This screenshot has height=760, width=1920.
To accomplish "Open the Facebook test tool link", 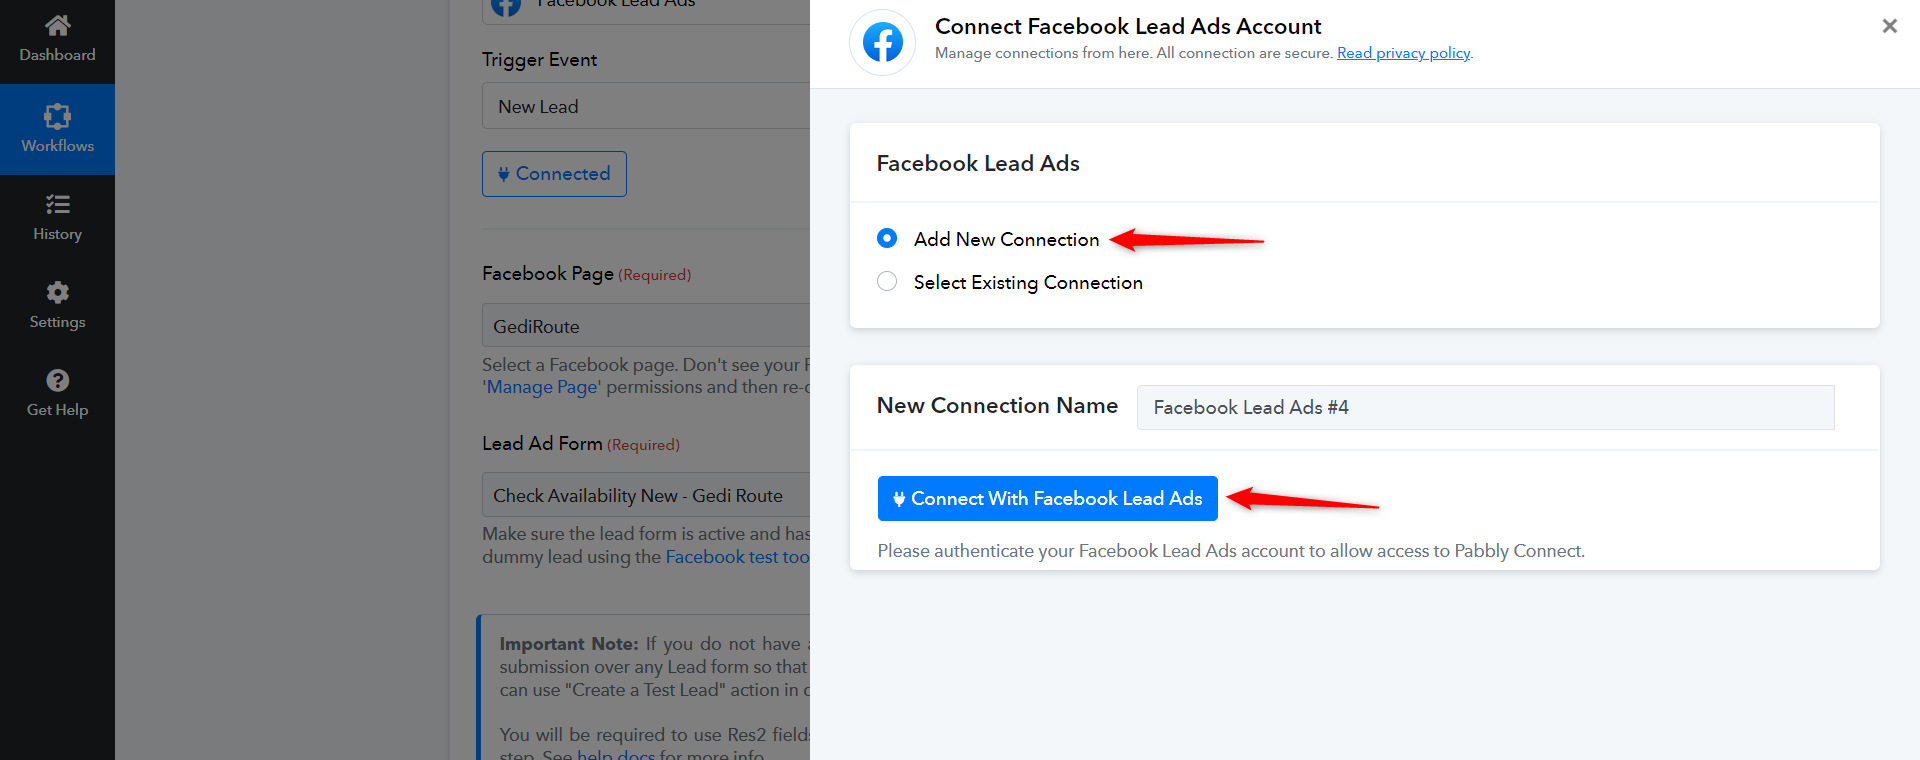I will [738, 557].
